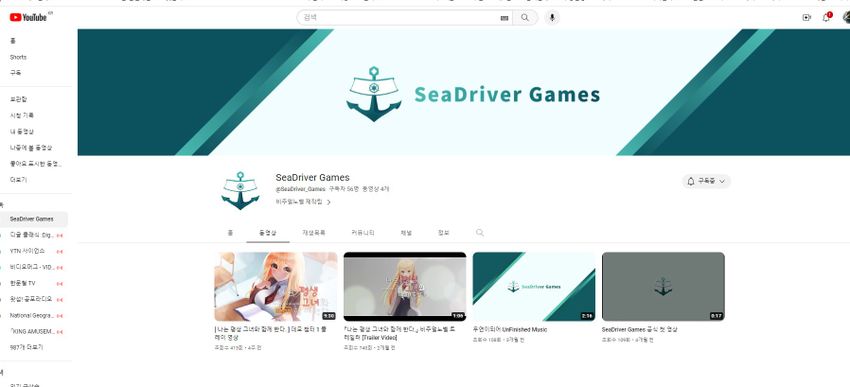Screen dimensions: 850x387
Task: Click the magnifier search button
Action: [x=525, y=17]
